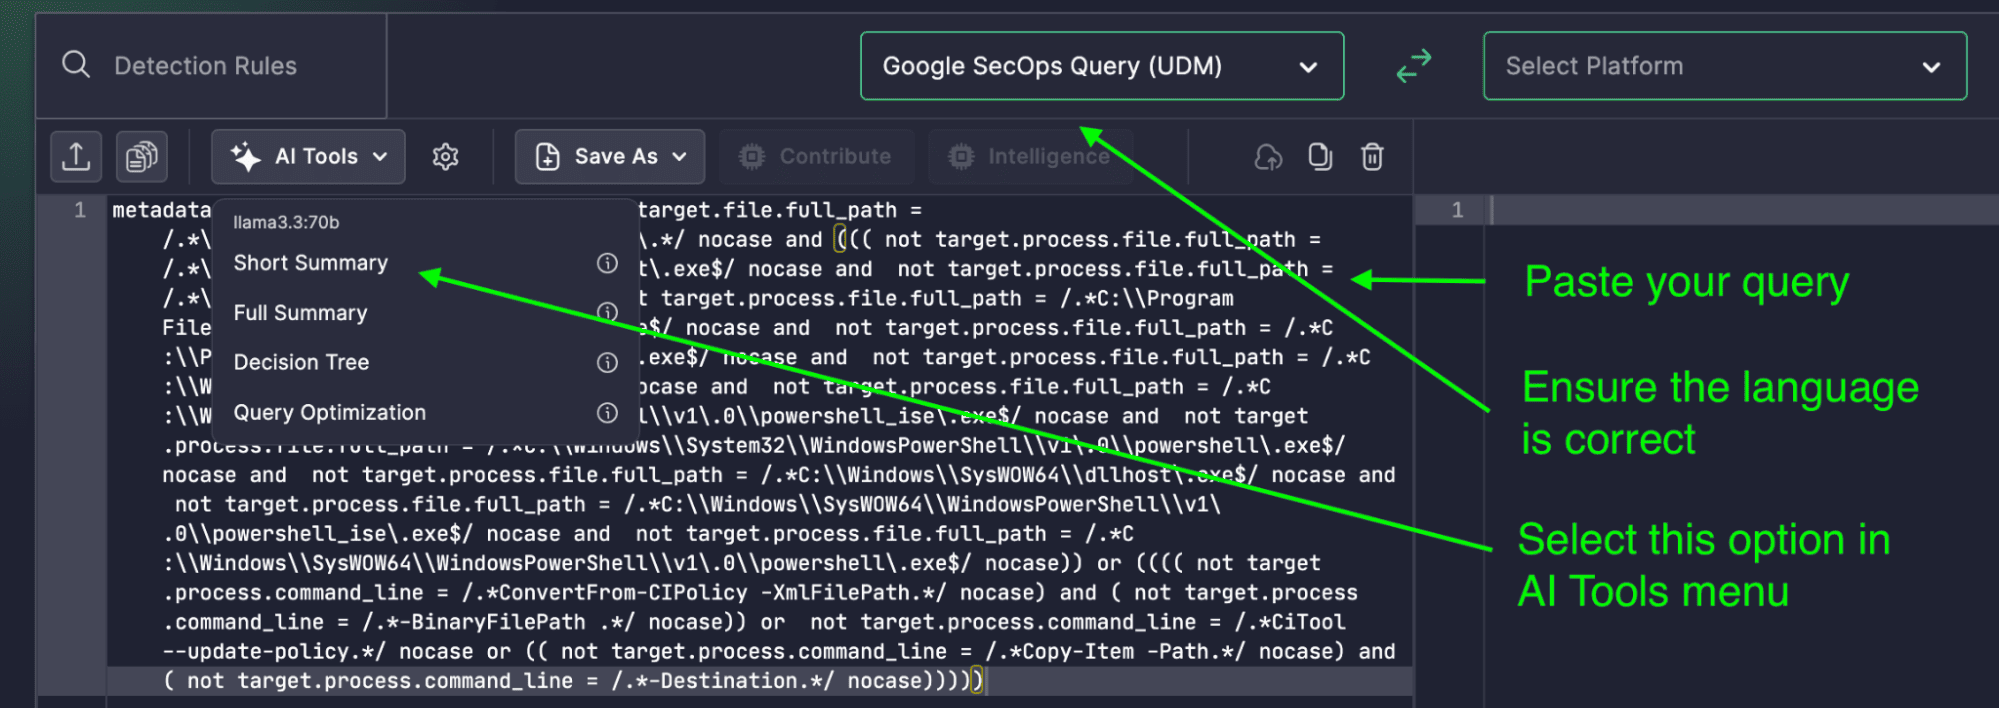Open the Select Platform dropdown
This screenshot has width=1999, height=708.
[x=1725, y=66]
